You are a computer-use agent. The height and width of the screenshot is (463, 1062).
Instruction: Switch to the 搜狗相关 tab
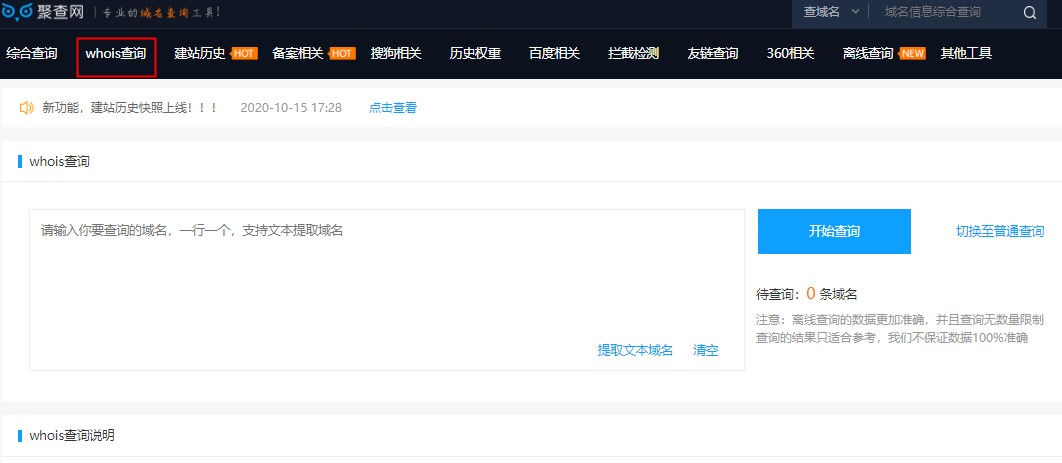[396, 53]
